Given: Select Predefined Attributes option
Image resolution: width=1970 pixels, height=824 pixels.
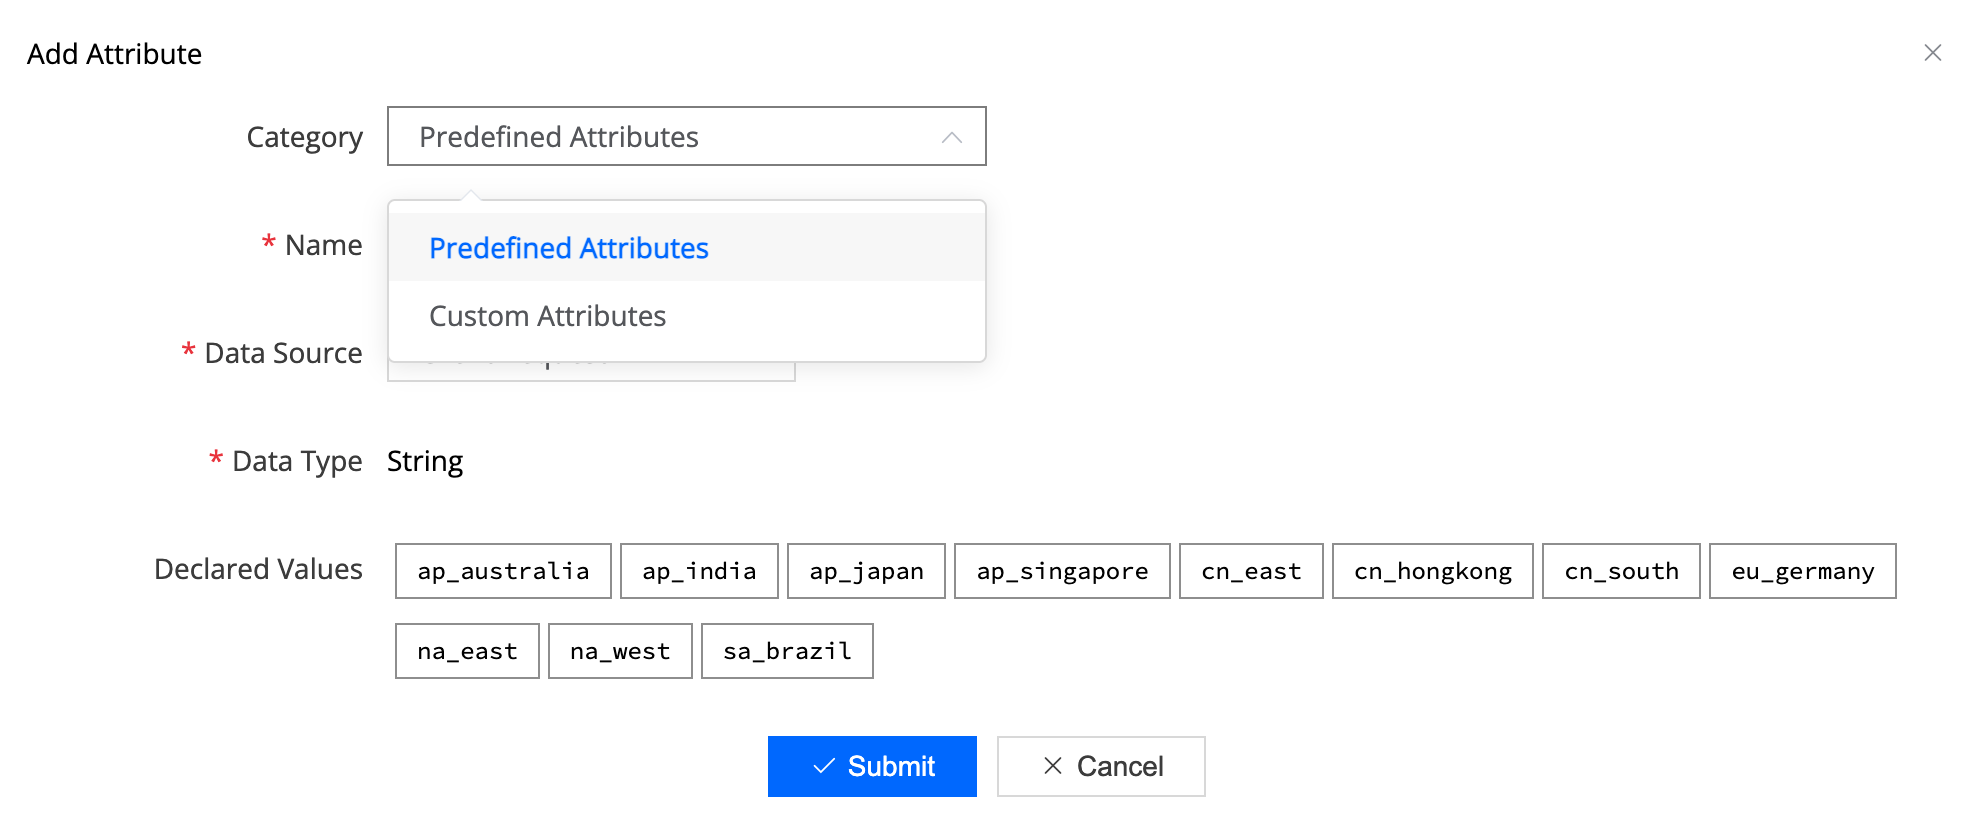Looking at the screenshot, I should click(686, 248).
